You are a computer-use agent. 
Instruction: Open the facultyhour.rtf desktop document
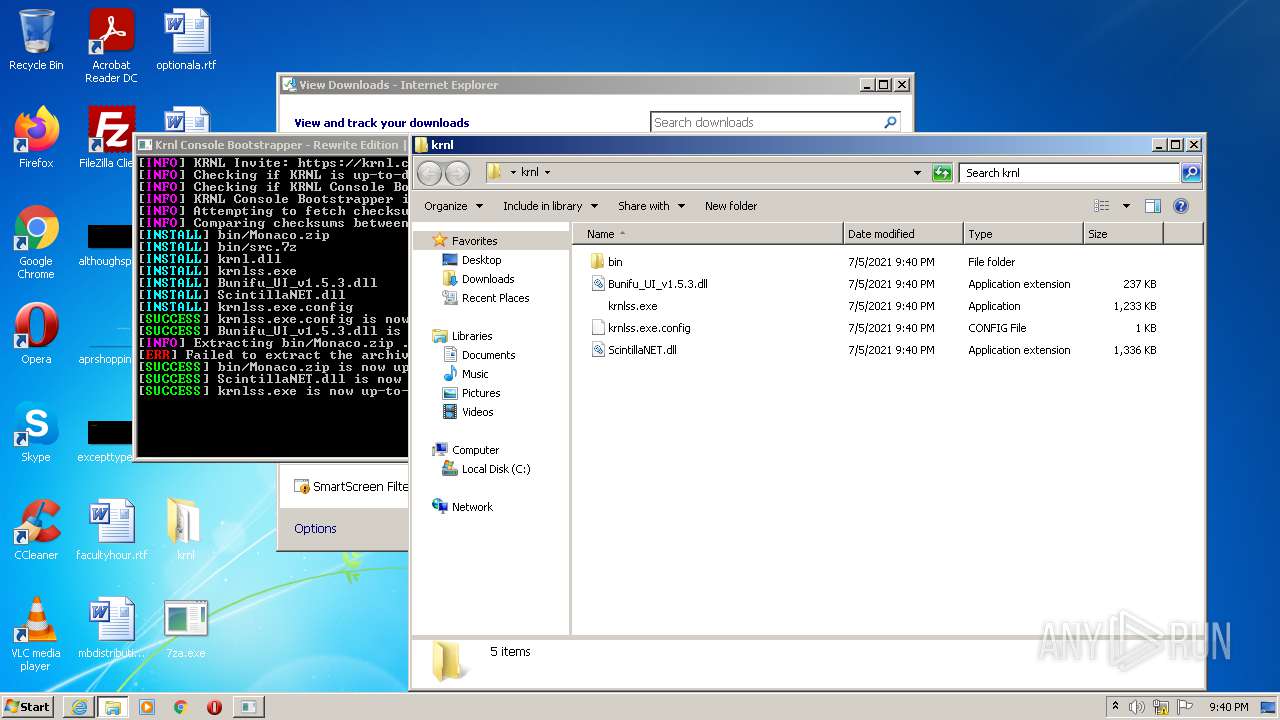[x=111, y=530]
